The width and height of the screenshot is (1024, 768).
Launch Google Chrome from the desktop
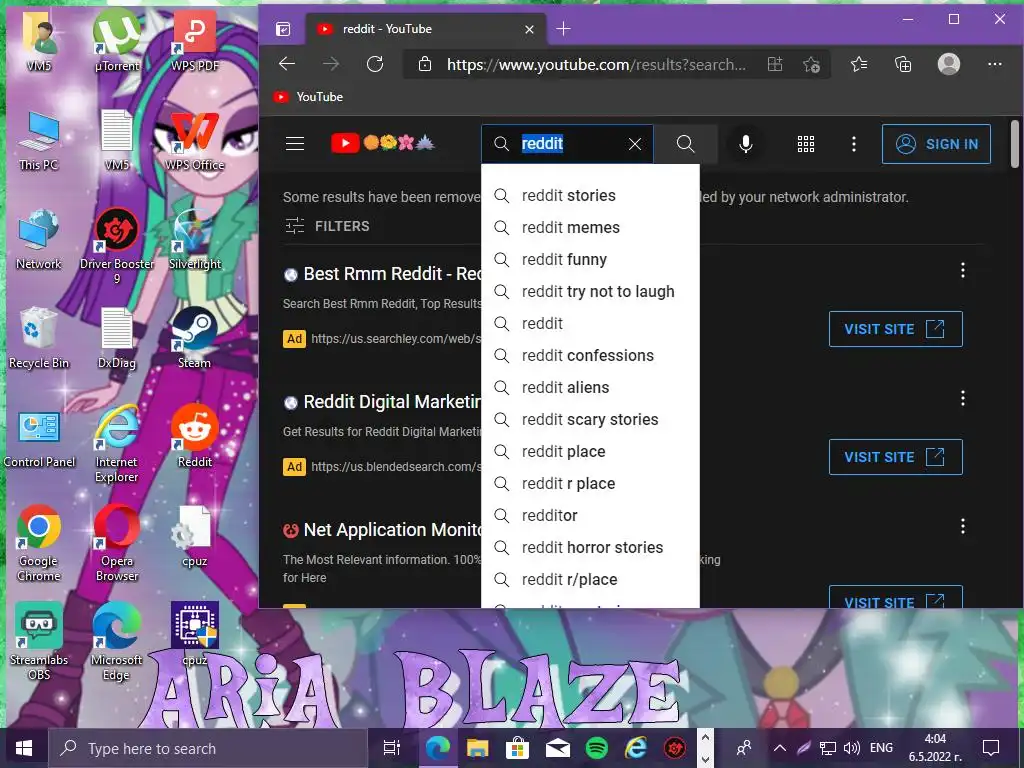coord(39,543)
